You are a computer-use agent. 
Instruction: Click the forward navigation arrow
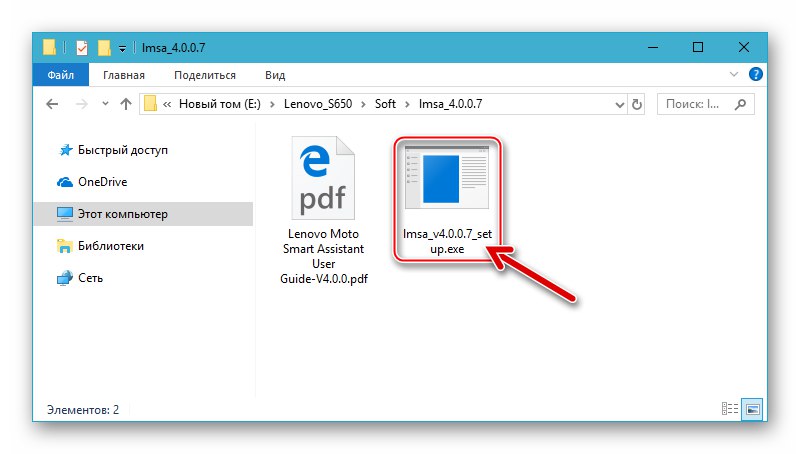click(81, 104)
